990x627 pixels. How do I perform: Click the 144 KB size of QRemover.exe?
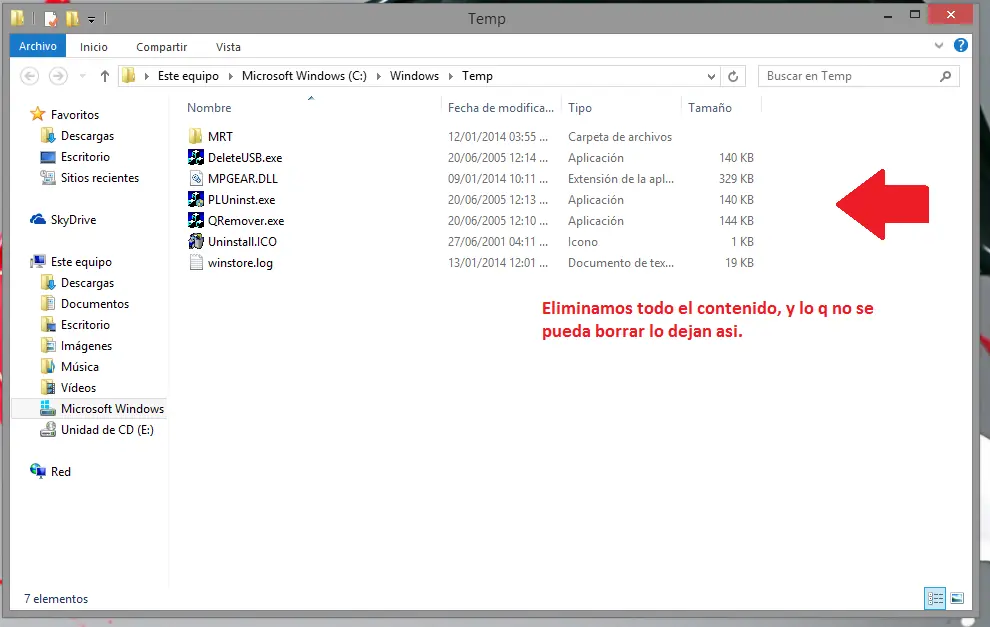point(736,220)
